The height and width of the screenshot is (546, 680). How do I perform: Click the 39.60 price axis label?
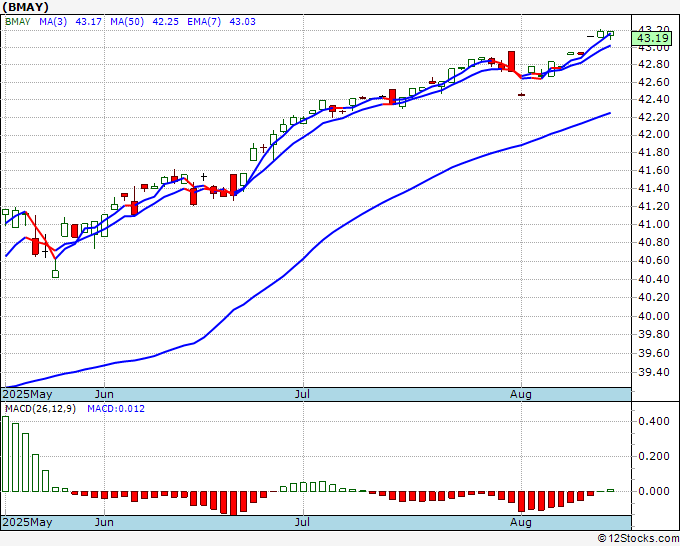[654, 353]
